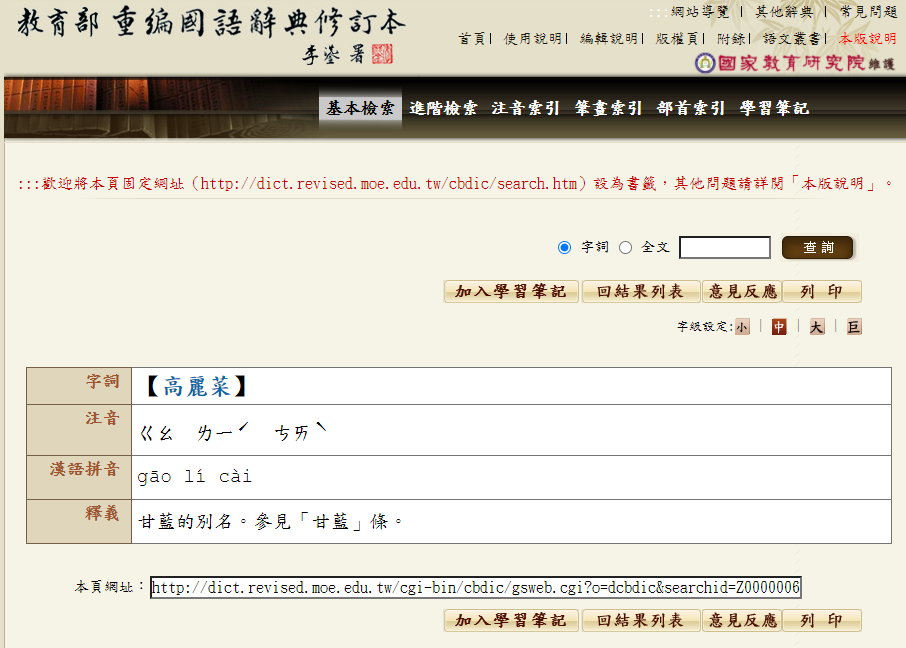Open the 學習筆記 tab
This screenshot has width=906, height=648.
tap(774, 108)
